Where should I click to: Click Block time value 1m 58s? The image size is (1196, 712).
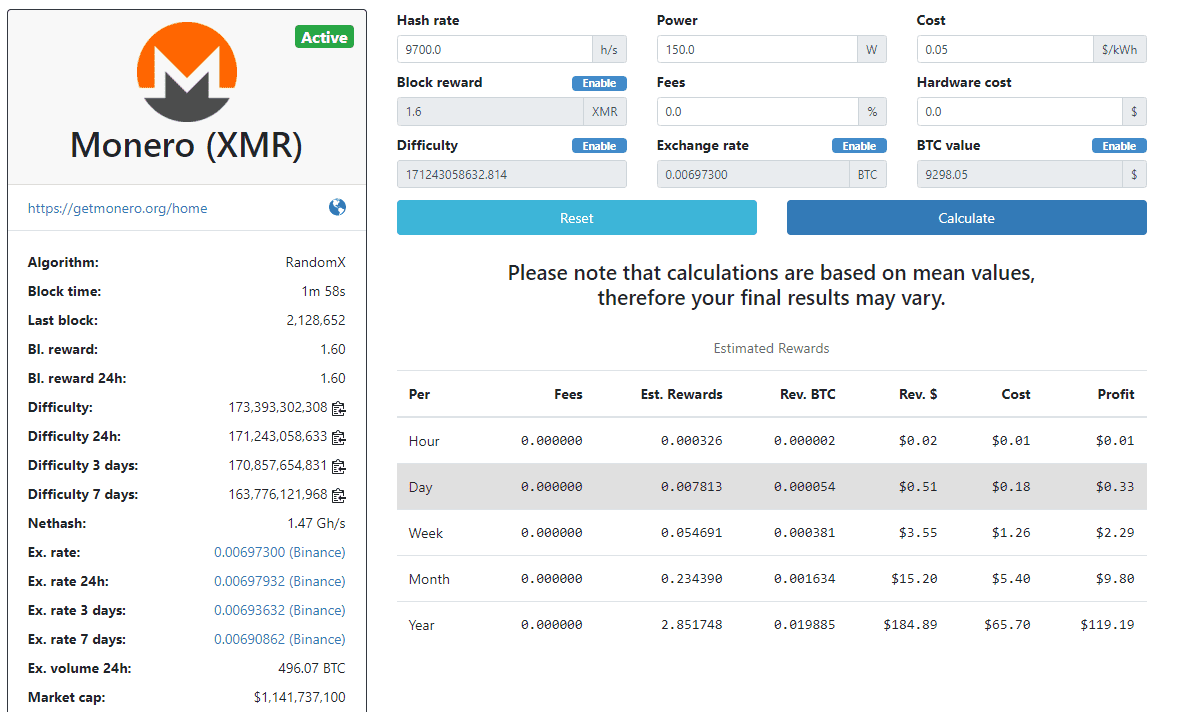click(x=323, y=291)
